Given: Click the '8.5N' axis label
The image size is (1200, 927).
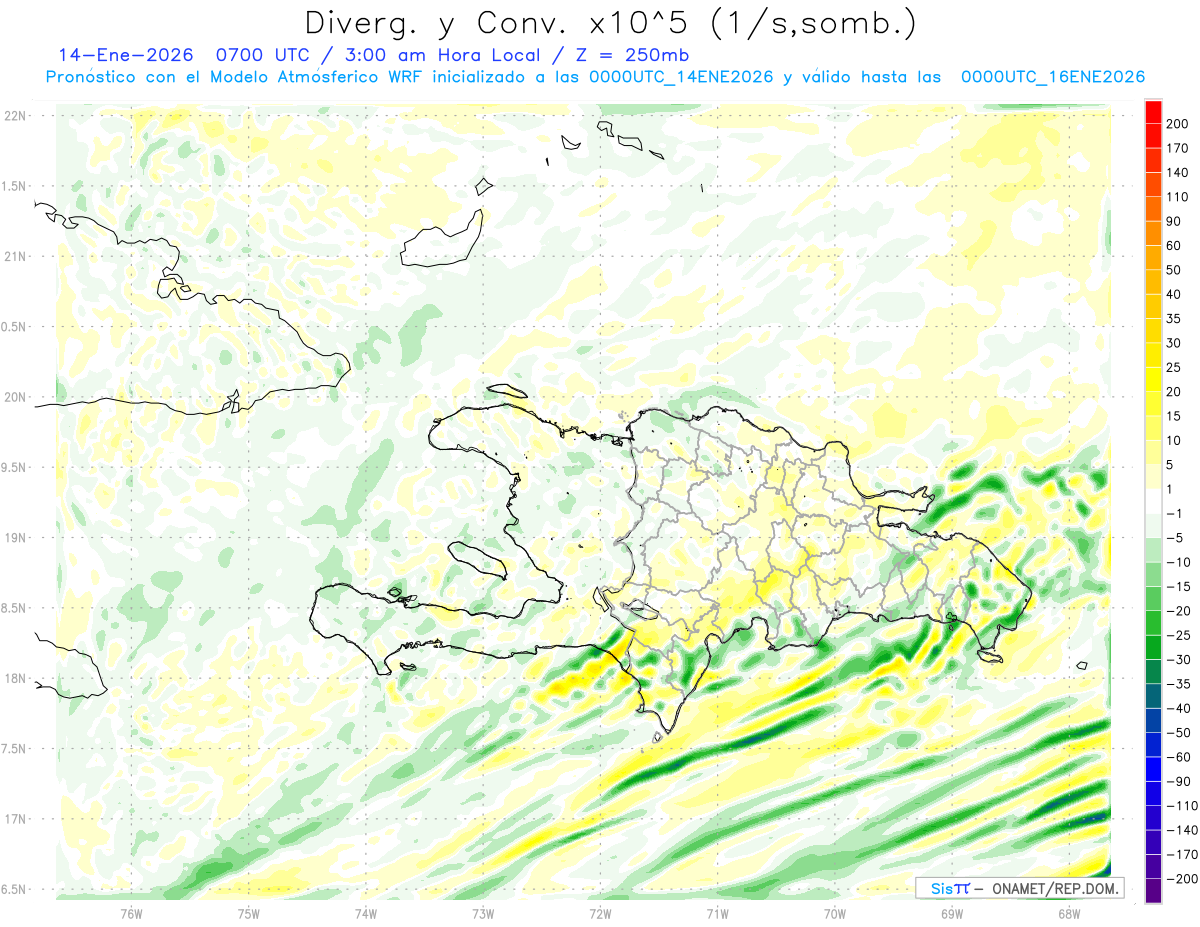Looking at the screenshot, I should (14, 608).
